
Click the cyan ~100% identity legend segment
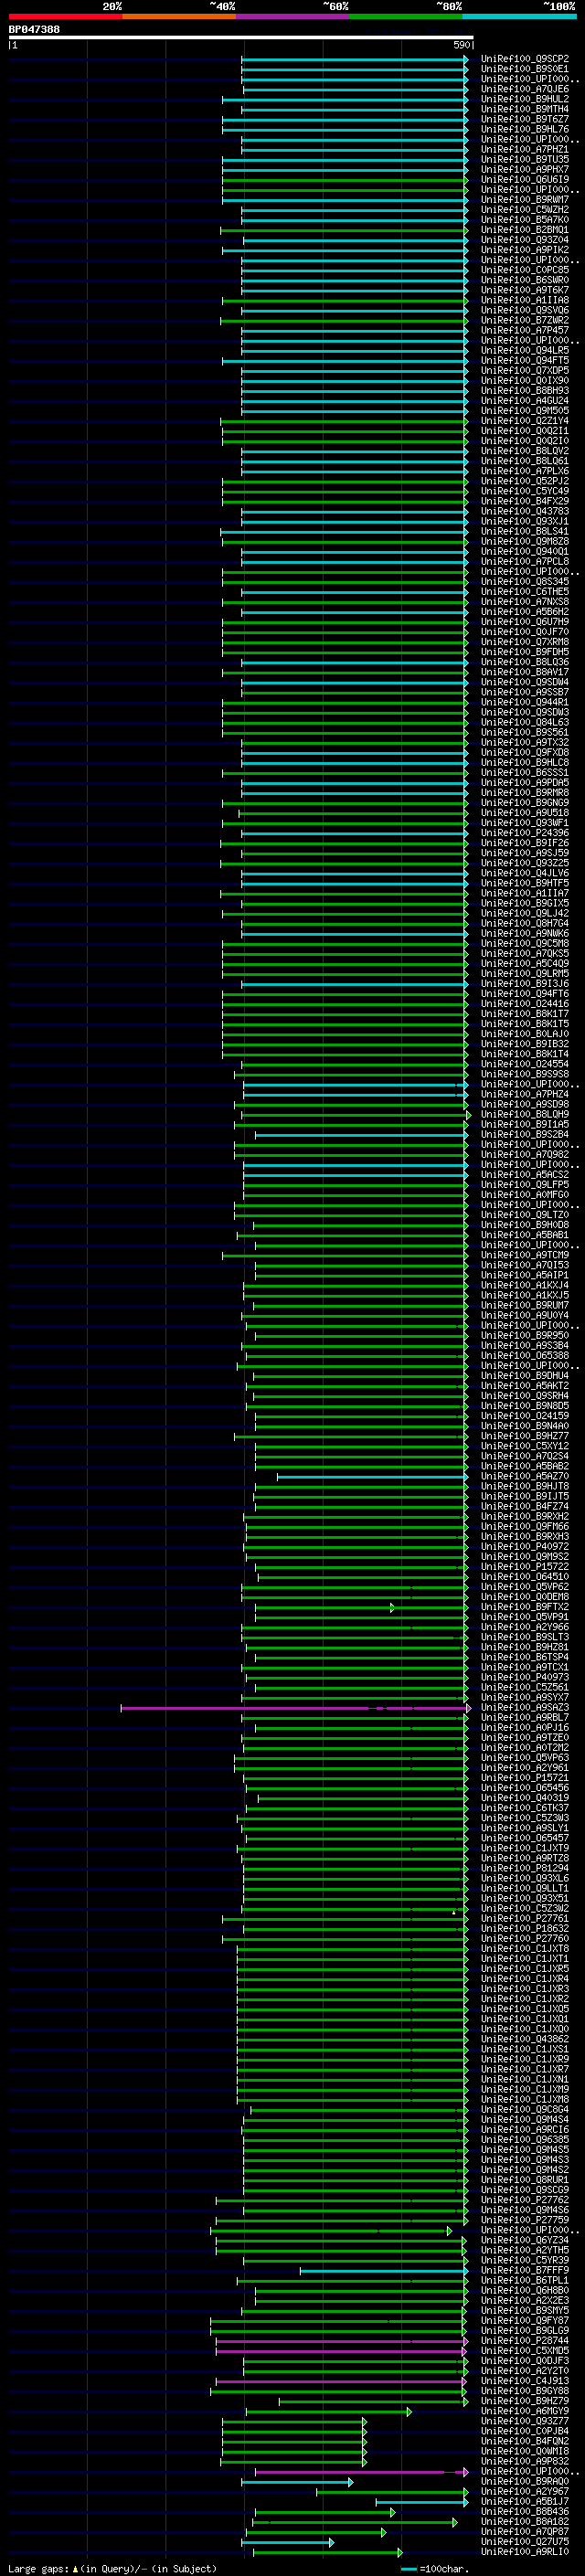(x=519, y=16)
